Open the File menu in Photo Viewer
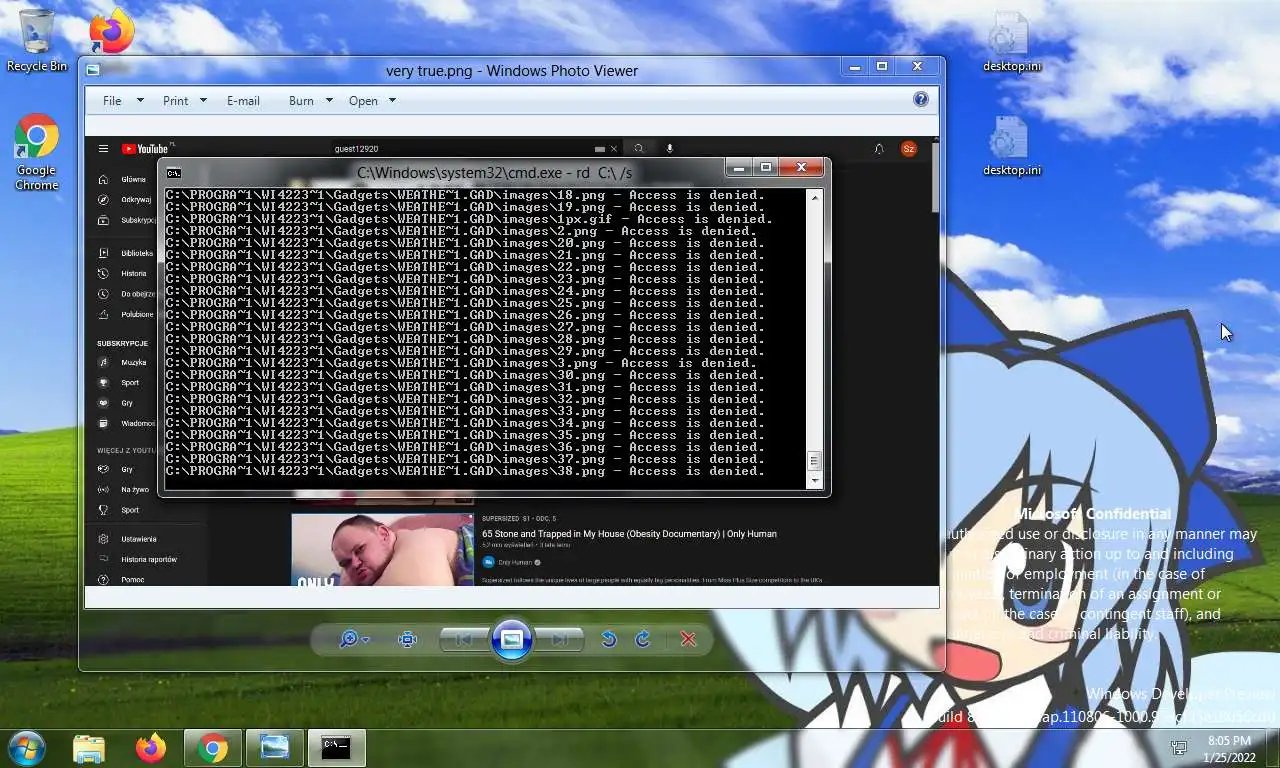 click(112, 101)
